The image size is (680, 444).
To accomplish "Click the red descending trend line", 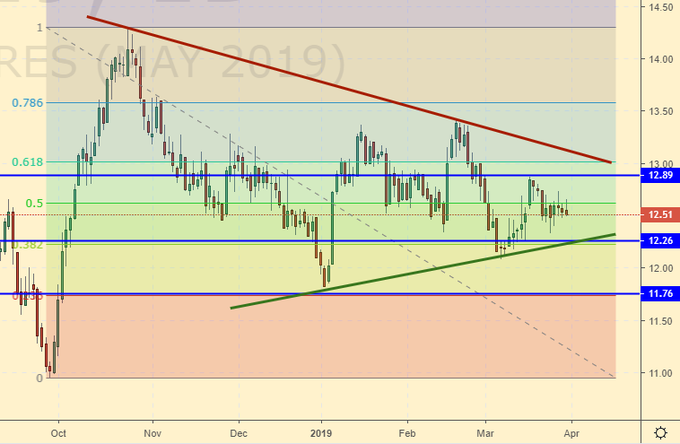I will 350,90.
